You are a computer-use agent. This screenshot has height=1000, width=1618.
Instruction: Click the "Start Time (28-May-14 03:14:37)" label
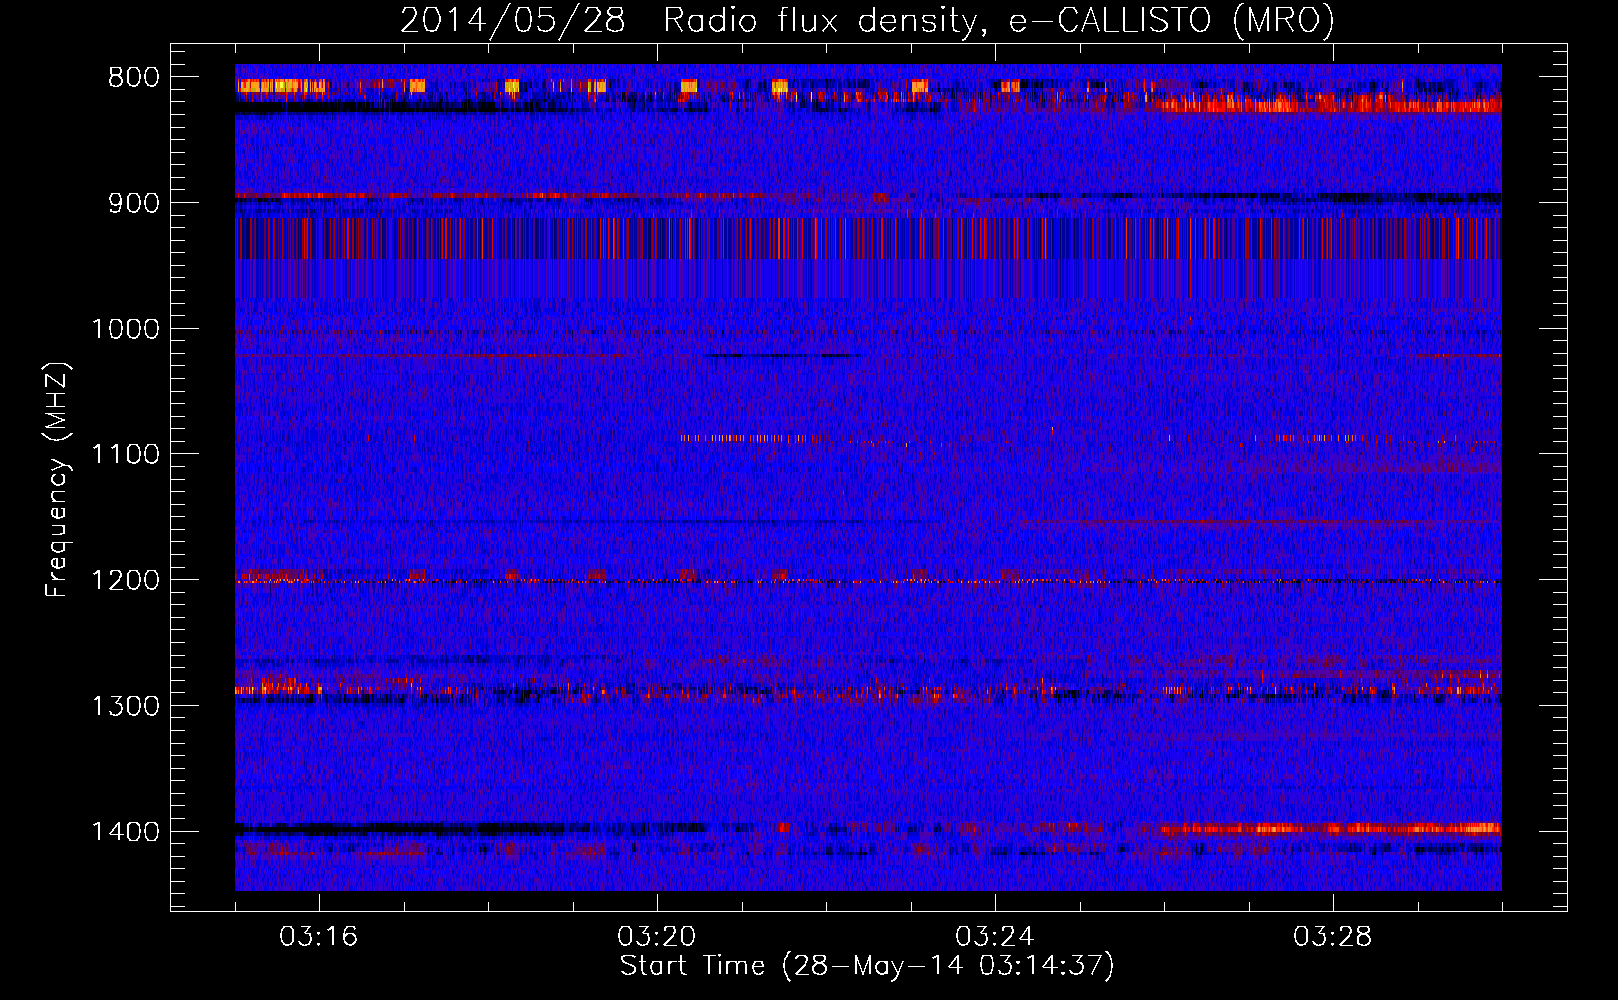pyautogui.click(x=867, y=966)
